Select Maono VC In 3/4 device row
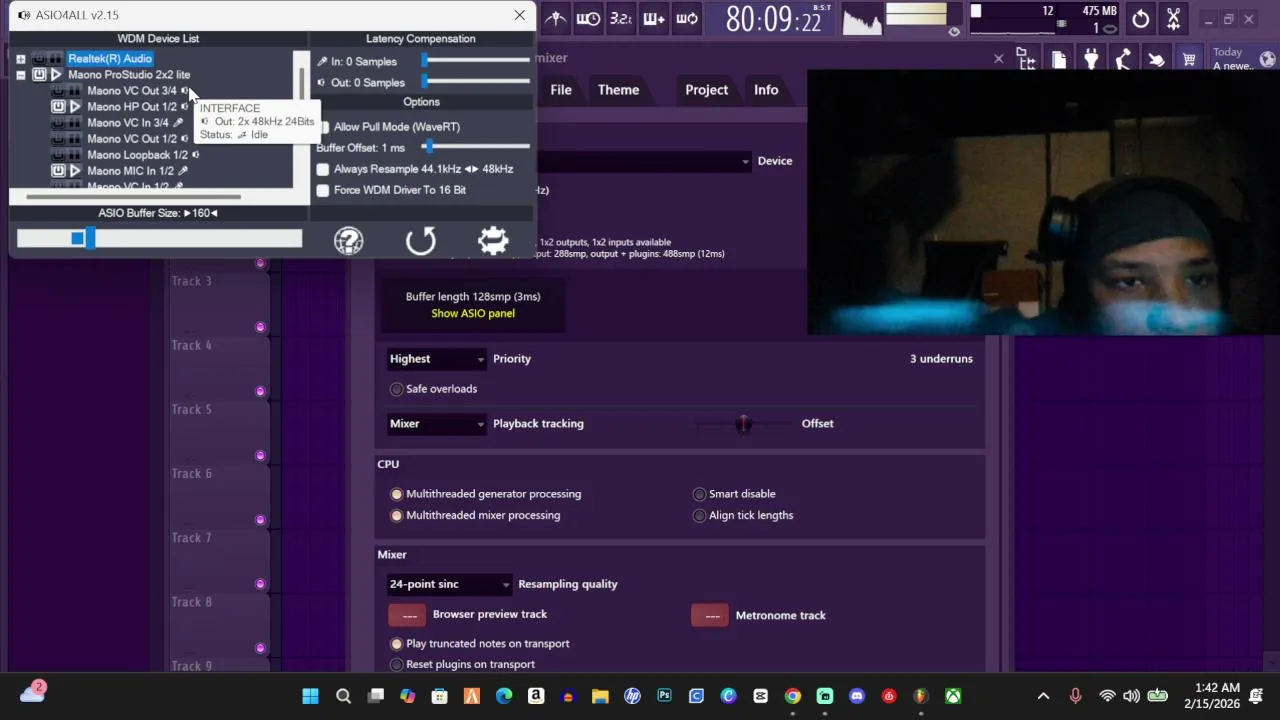 [x=128, y=123]
